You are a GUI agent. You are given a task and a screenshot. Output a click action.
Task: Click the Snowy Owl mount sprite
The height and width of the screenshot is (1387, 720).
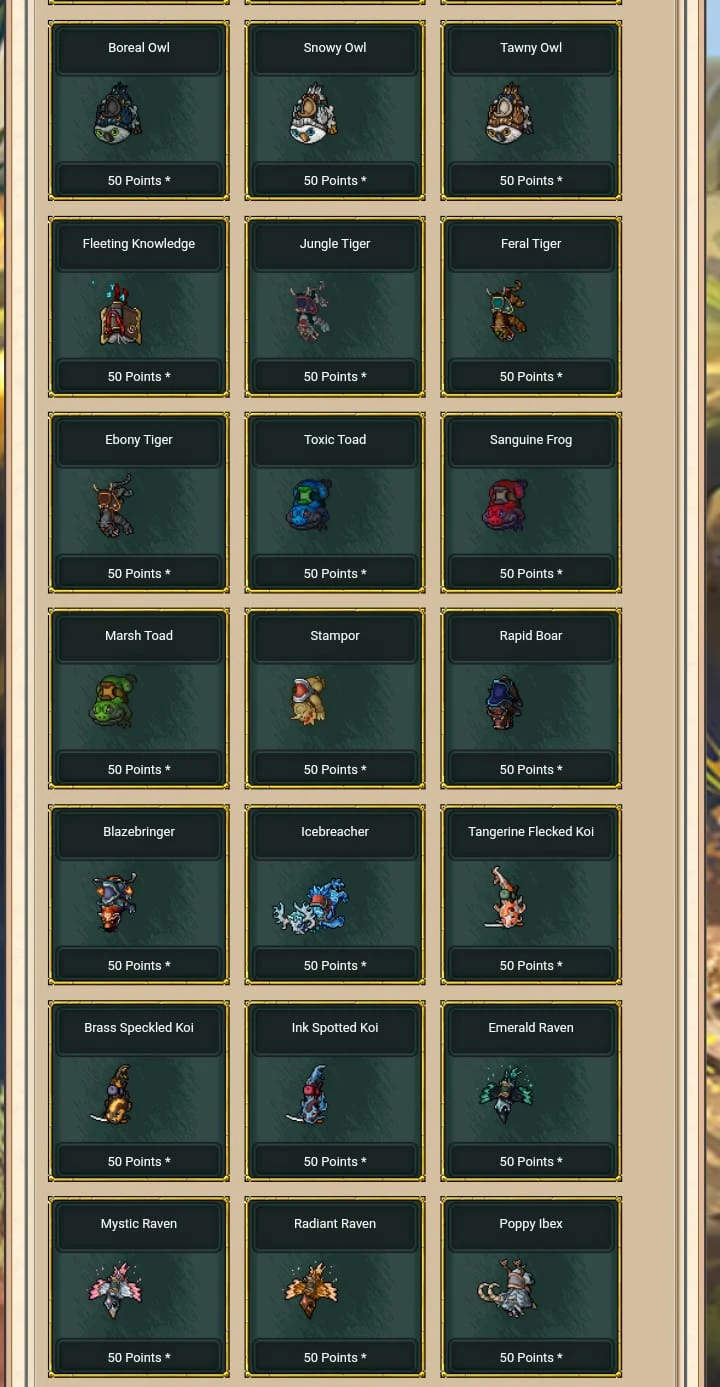tap(314, 114)
